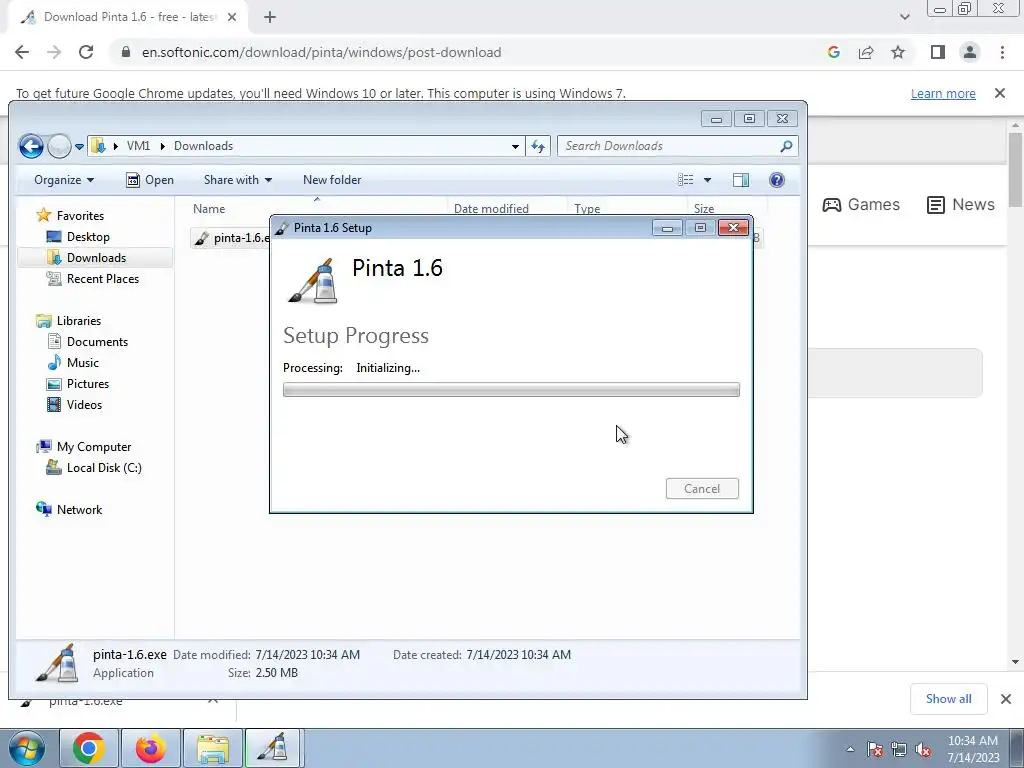
Task: Change the view icon in Explorer
Action: coord(685,180)
